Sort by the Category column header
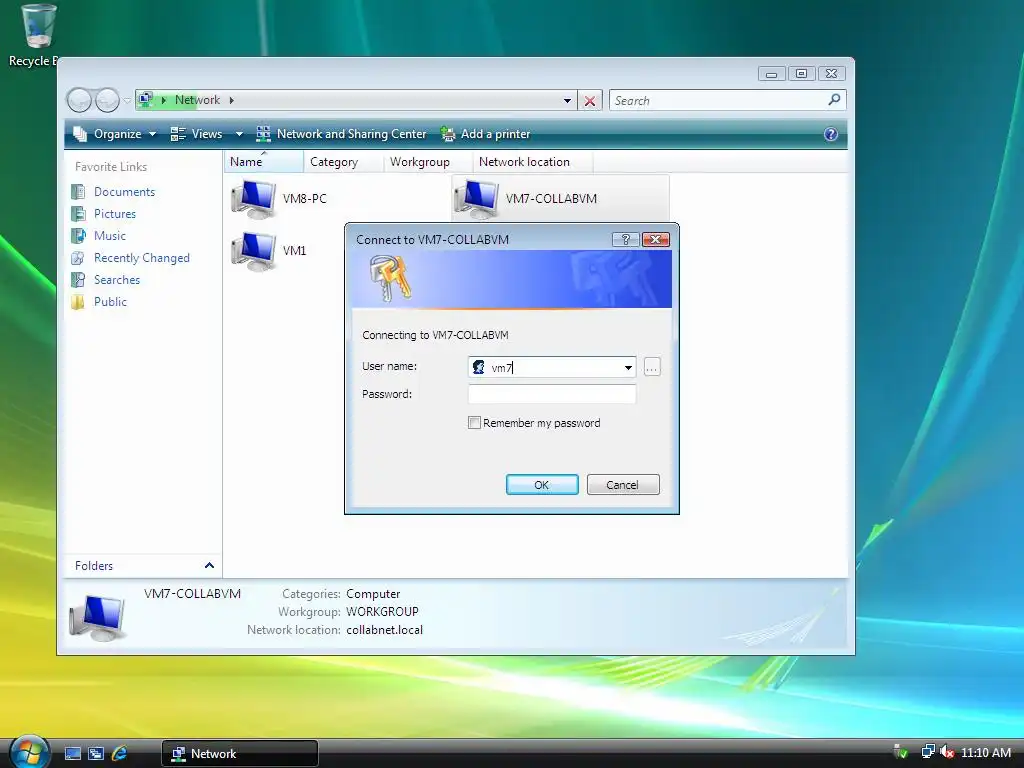 344,162
